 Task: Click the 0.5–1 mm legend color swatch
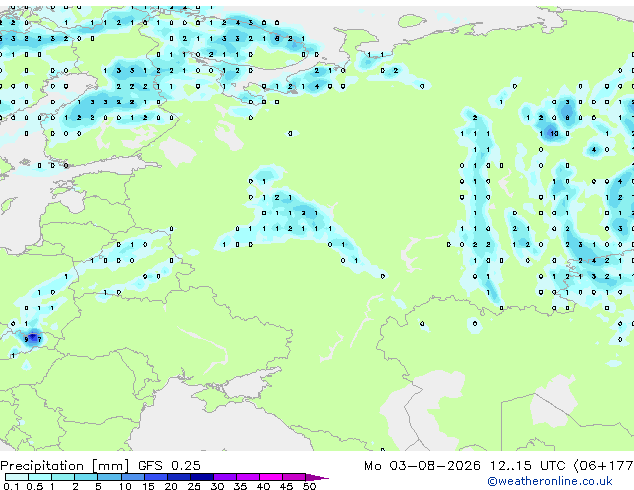pyautogui.click(x=40, y=477)
